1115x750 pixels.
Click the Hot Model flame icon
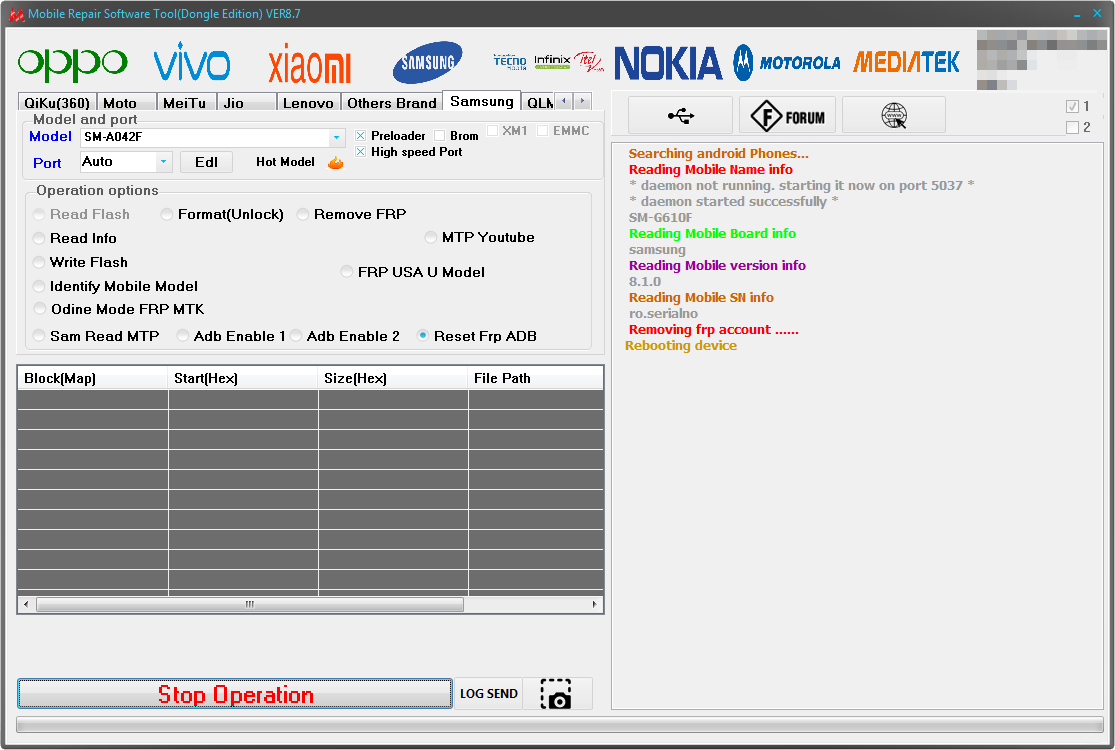click(x=336, y=163)
